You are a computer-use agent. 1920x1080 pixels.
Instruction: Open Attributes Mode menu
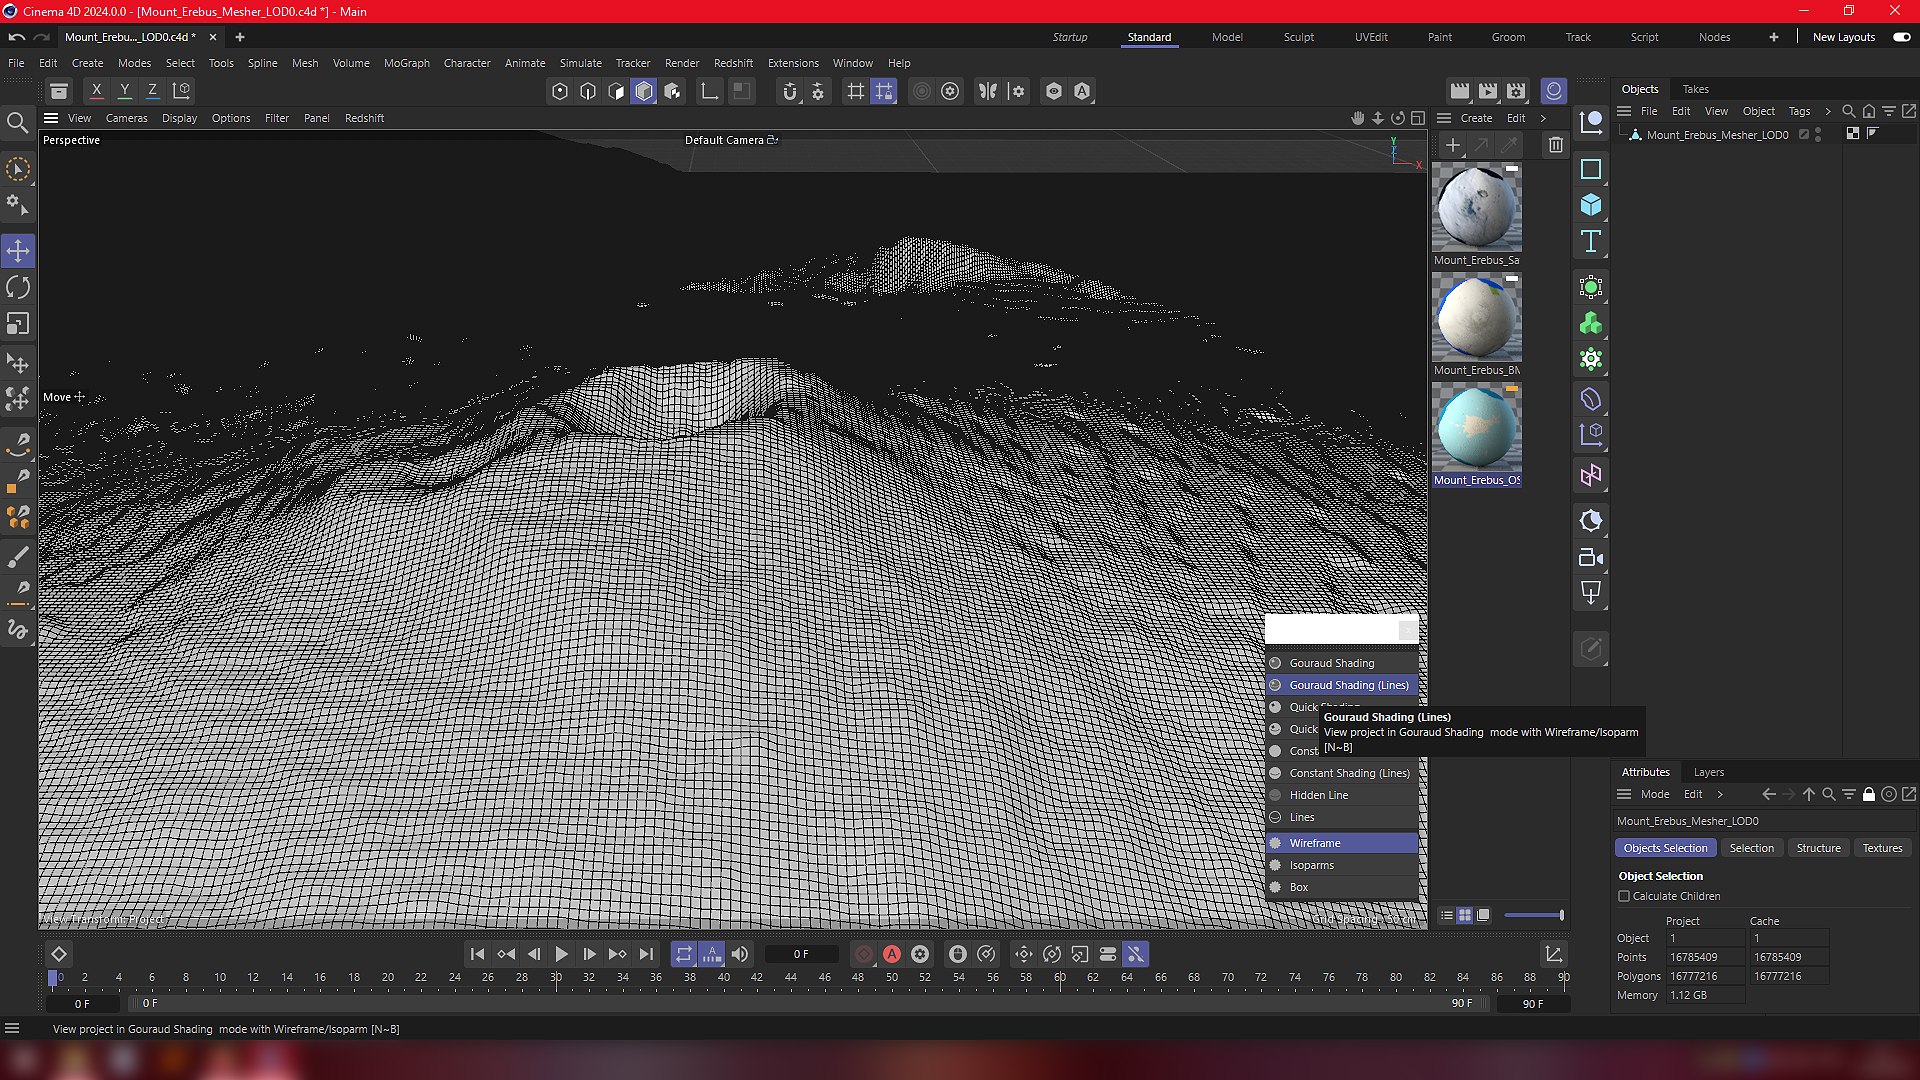pyautogui.click(x=1655, y=794)
